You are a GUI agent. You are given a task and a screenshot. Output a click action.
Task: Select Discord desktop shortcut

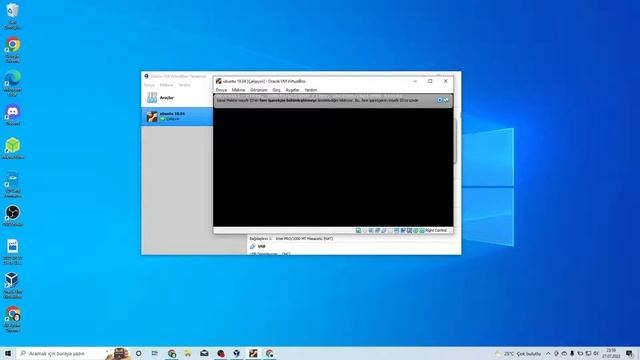(13, 115)
